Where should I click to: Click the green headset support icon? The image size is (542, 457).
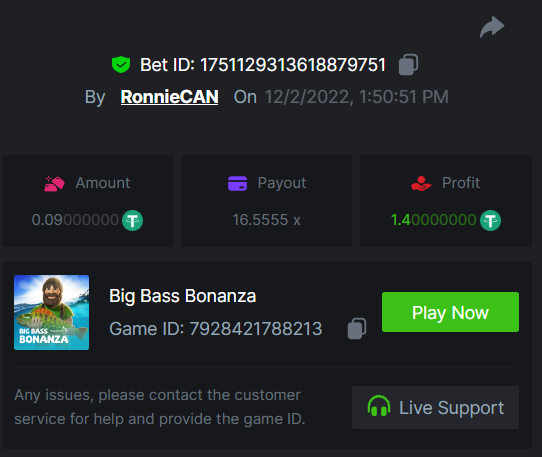(x=379, y=406)
